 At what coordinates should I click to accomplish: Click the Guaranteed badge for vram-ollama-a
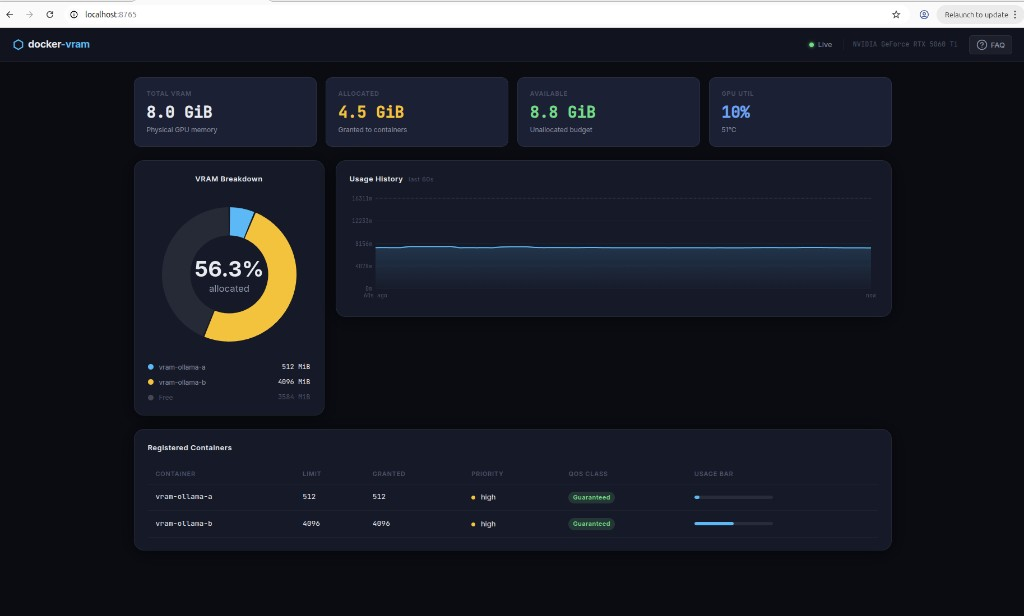point(591,497)
